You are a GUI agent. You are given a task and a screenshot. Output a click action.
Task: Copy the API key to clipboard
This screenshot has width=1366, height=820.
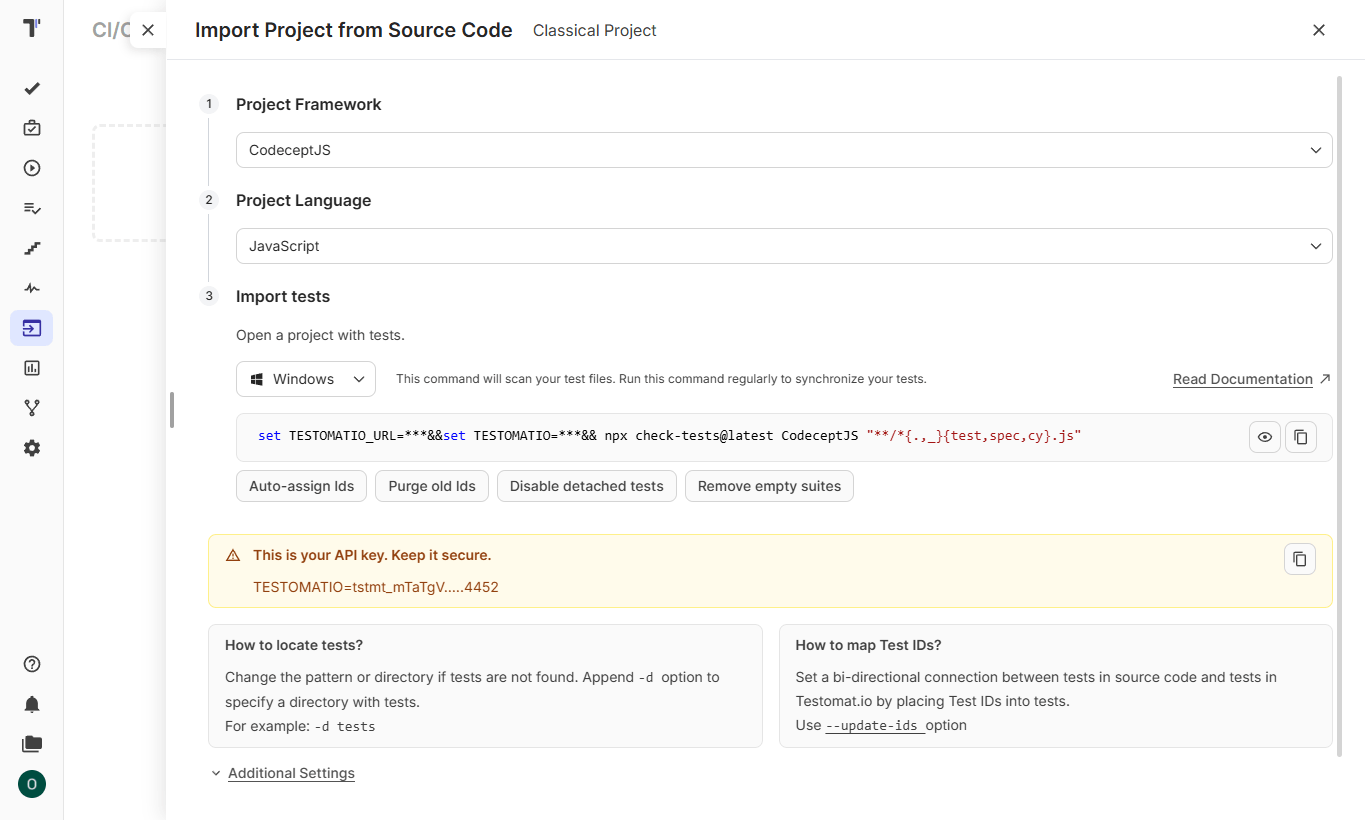point(1300,559)
